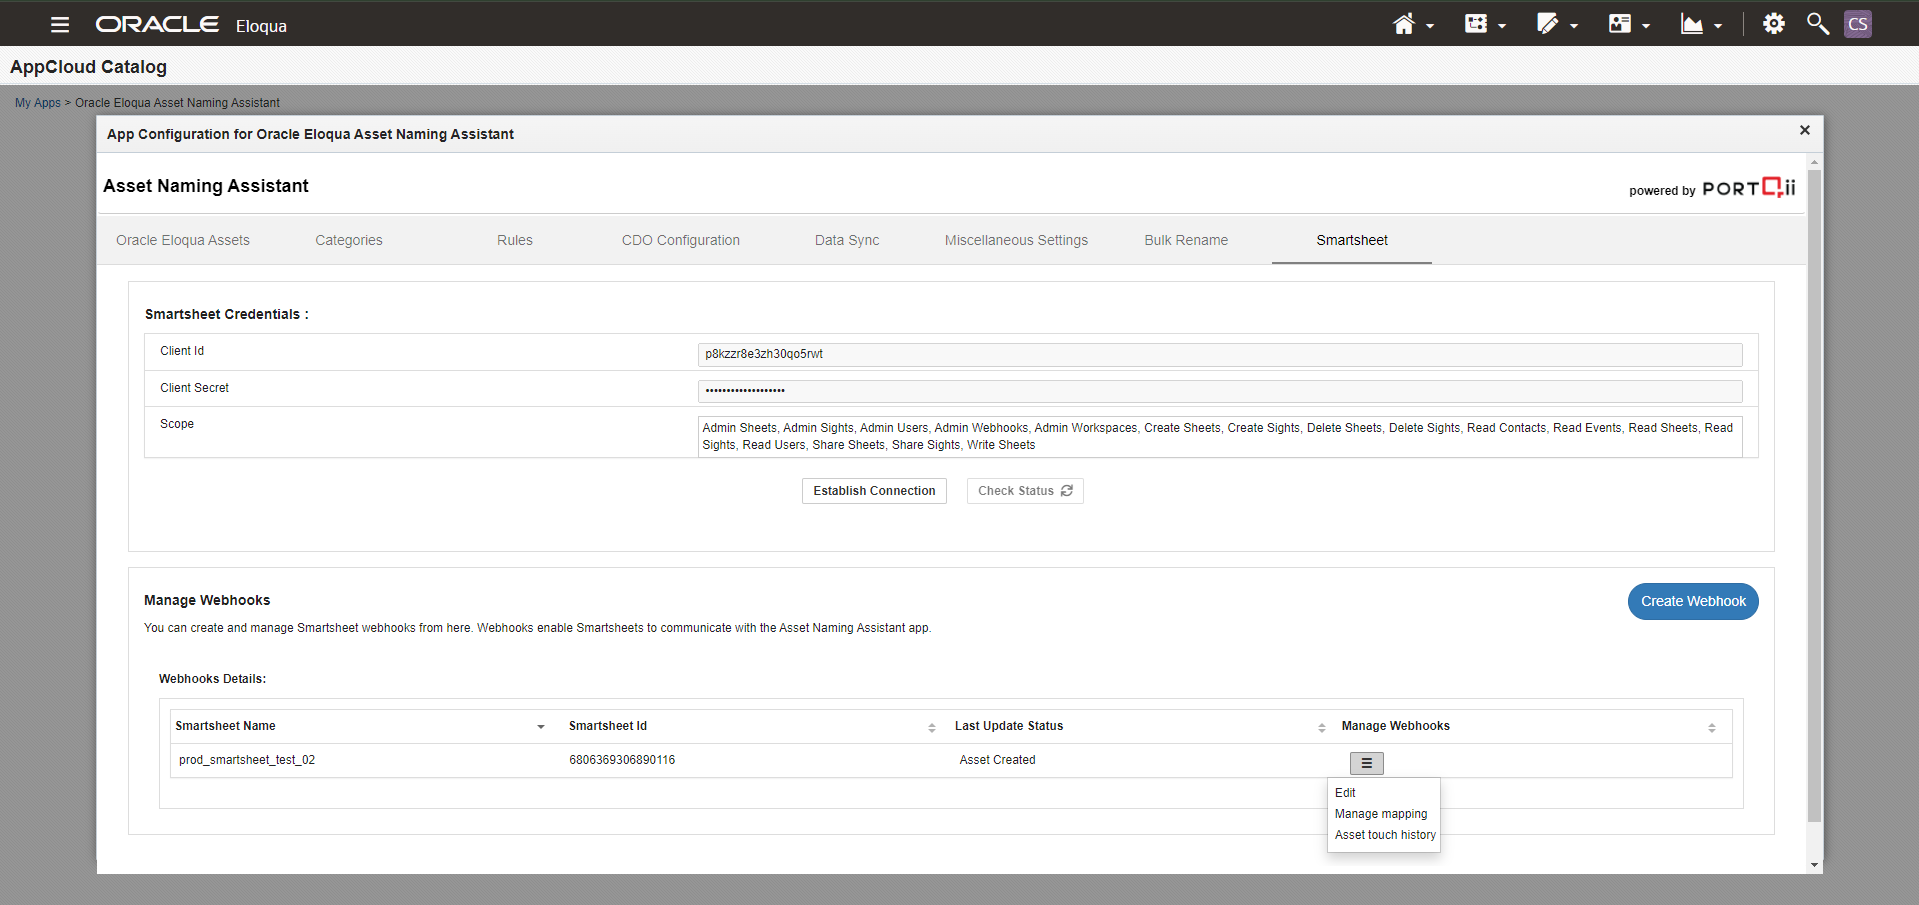Click the My Apps breadcrumb link
Screen dimensions: 1919x905
tap(37, 103)
